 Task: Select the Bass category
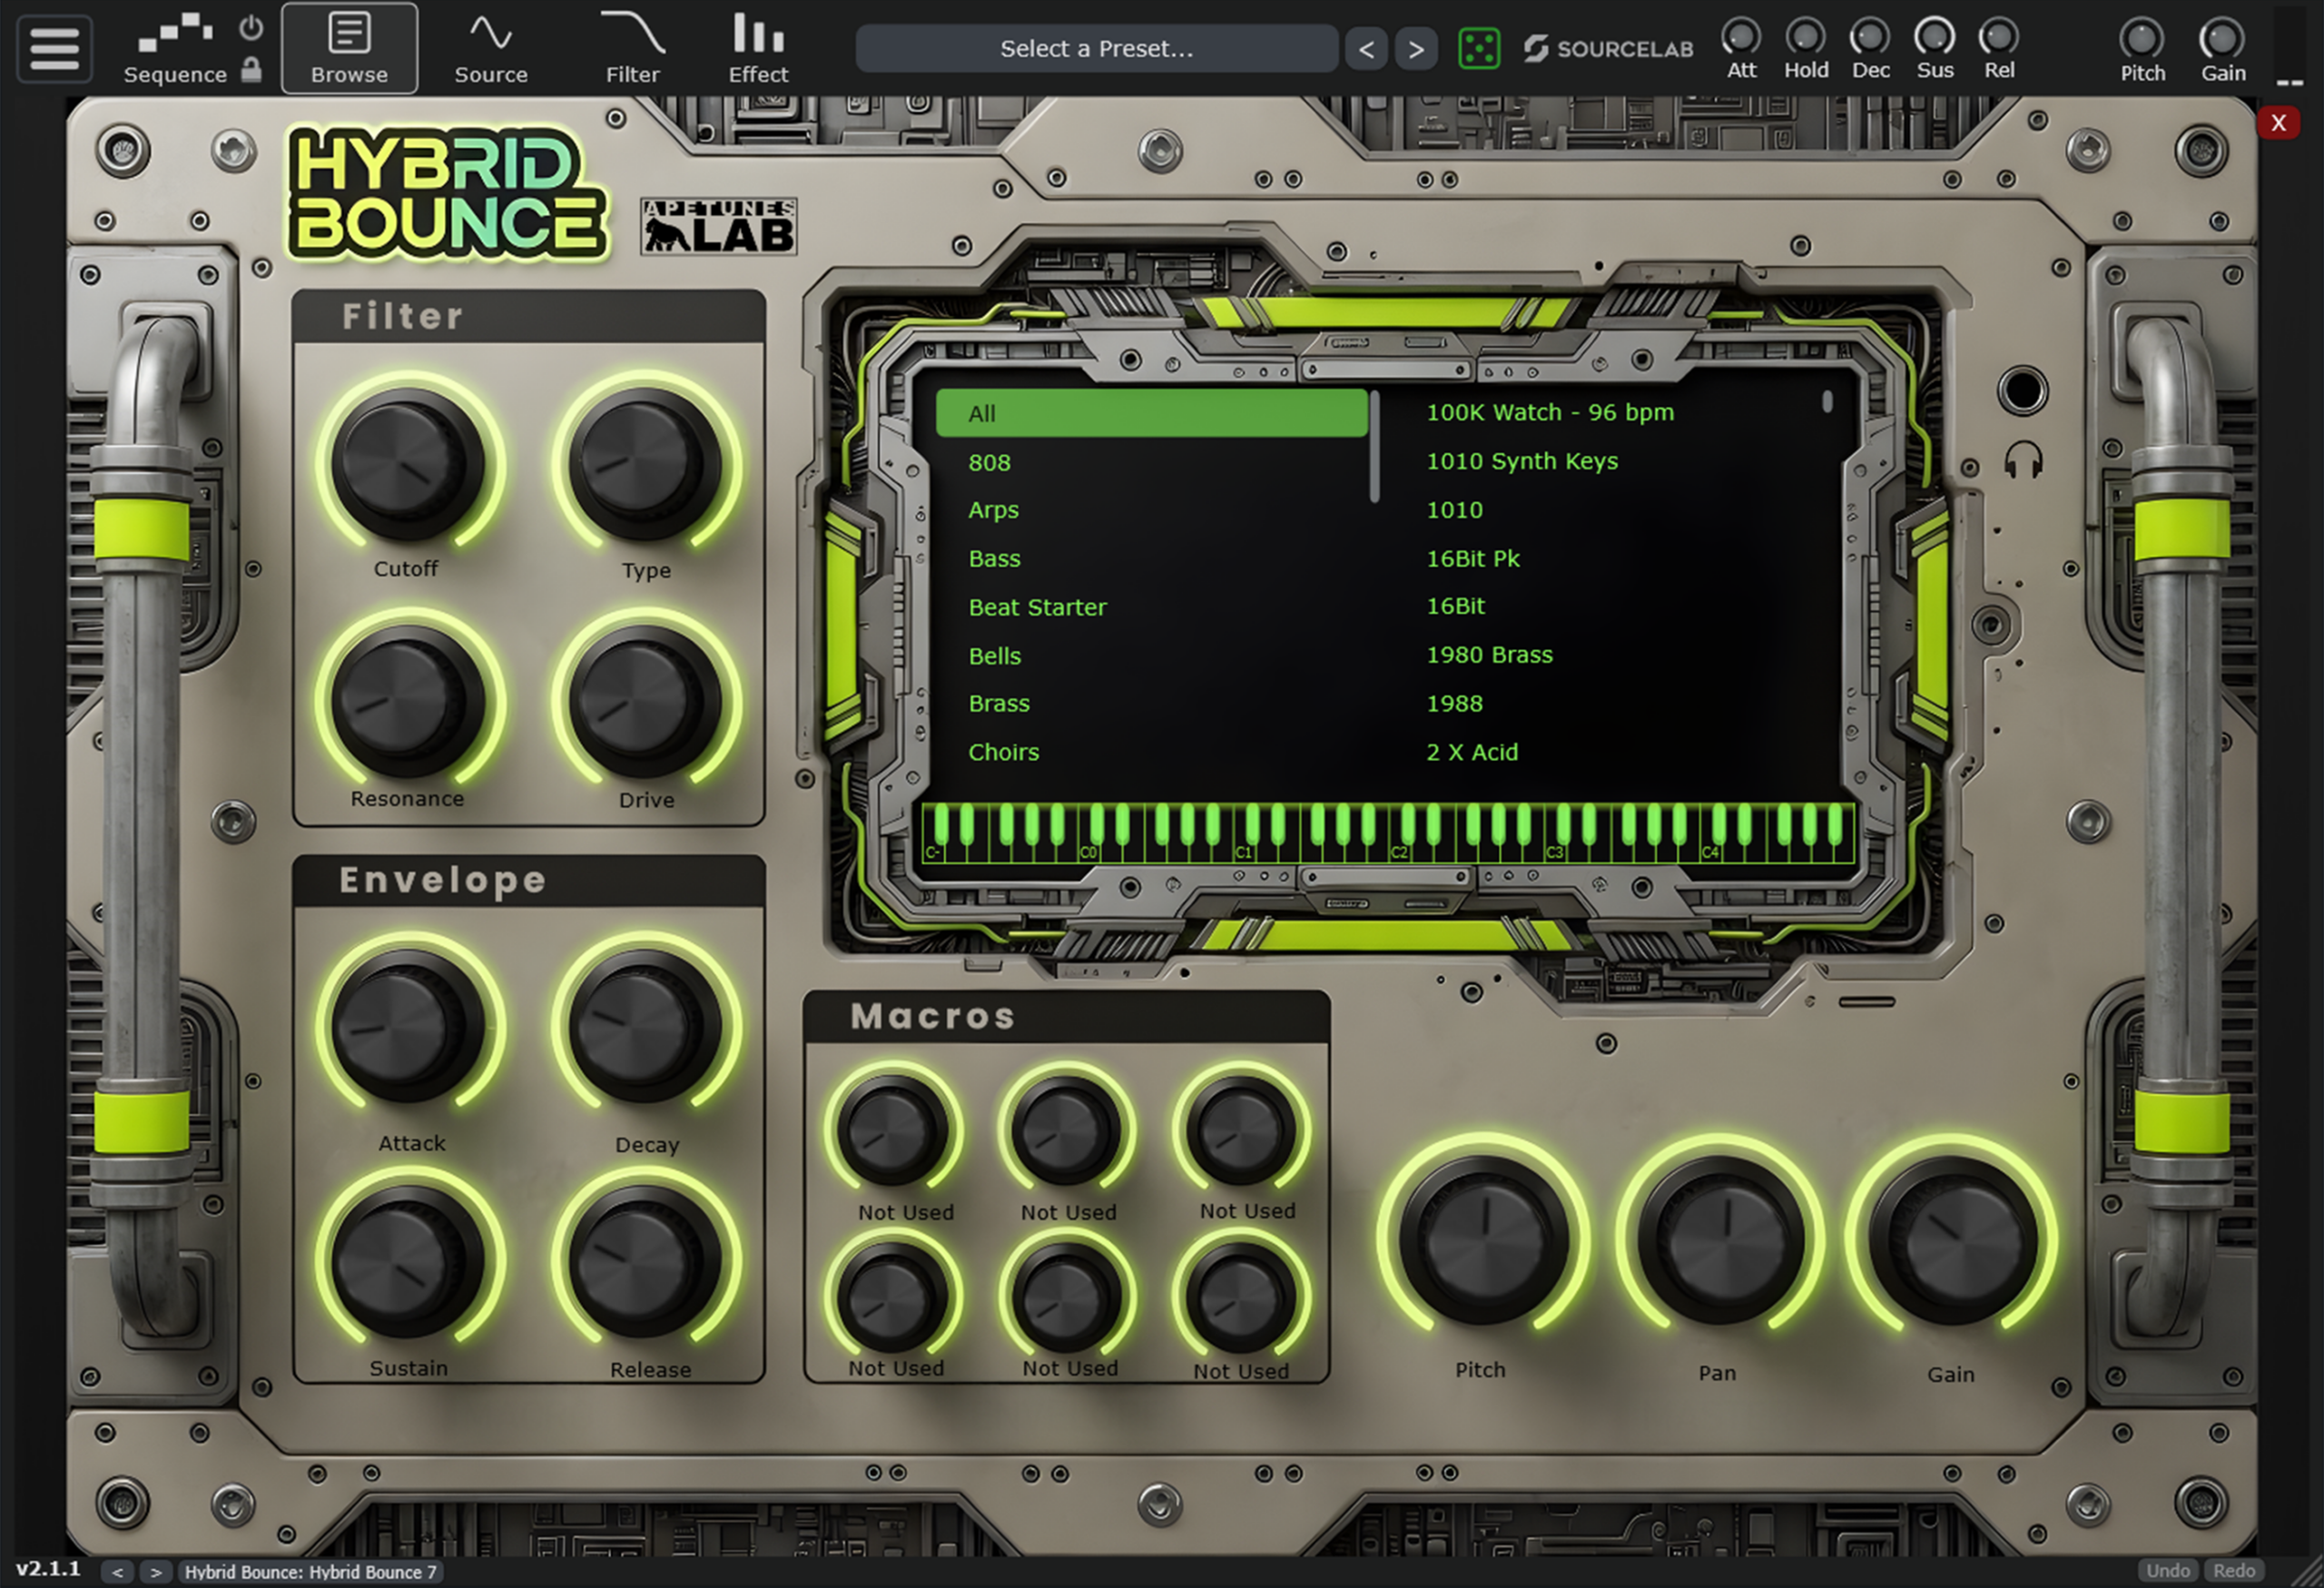[994, 558]
